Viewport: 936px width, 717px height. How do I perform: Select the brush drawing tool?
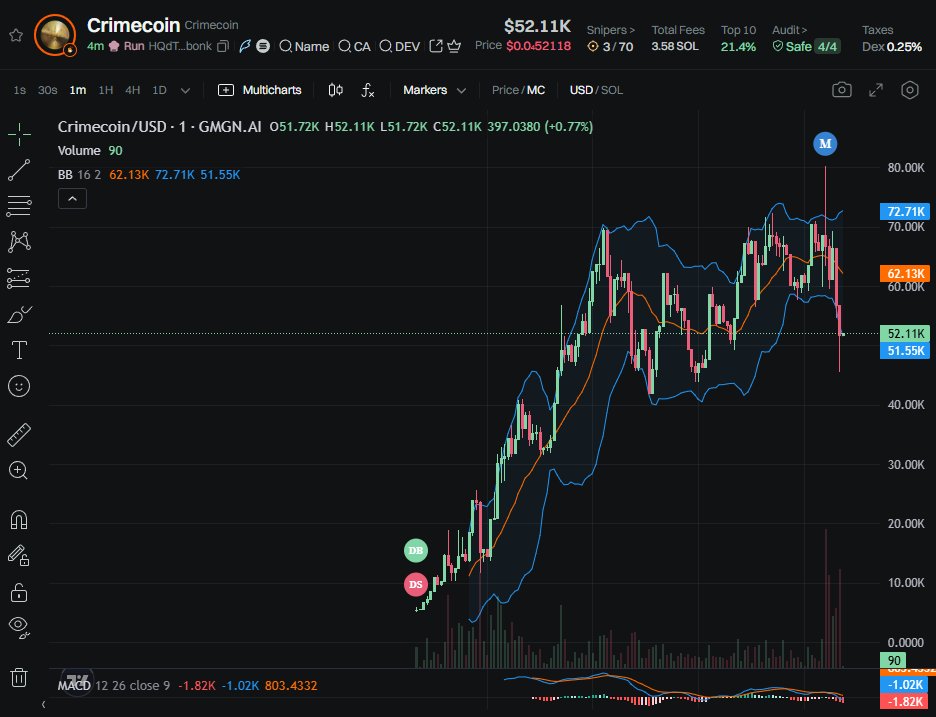(x=19, y=314)
